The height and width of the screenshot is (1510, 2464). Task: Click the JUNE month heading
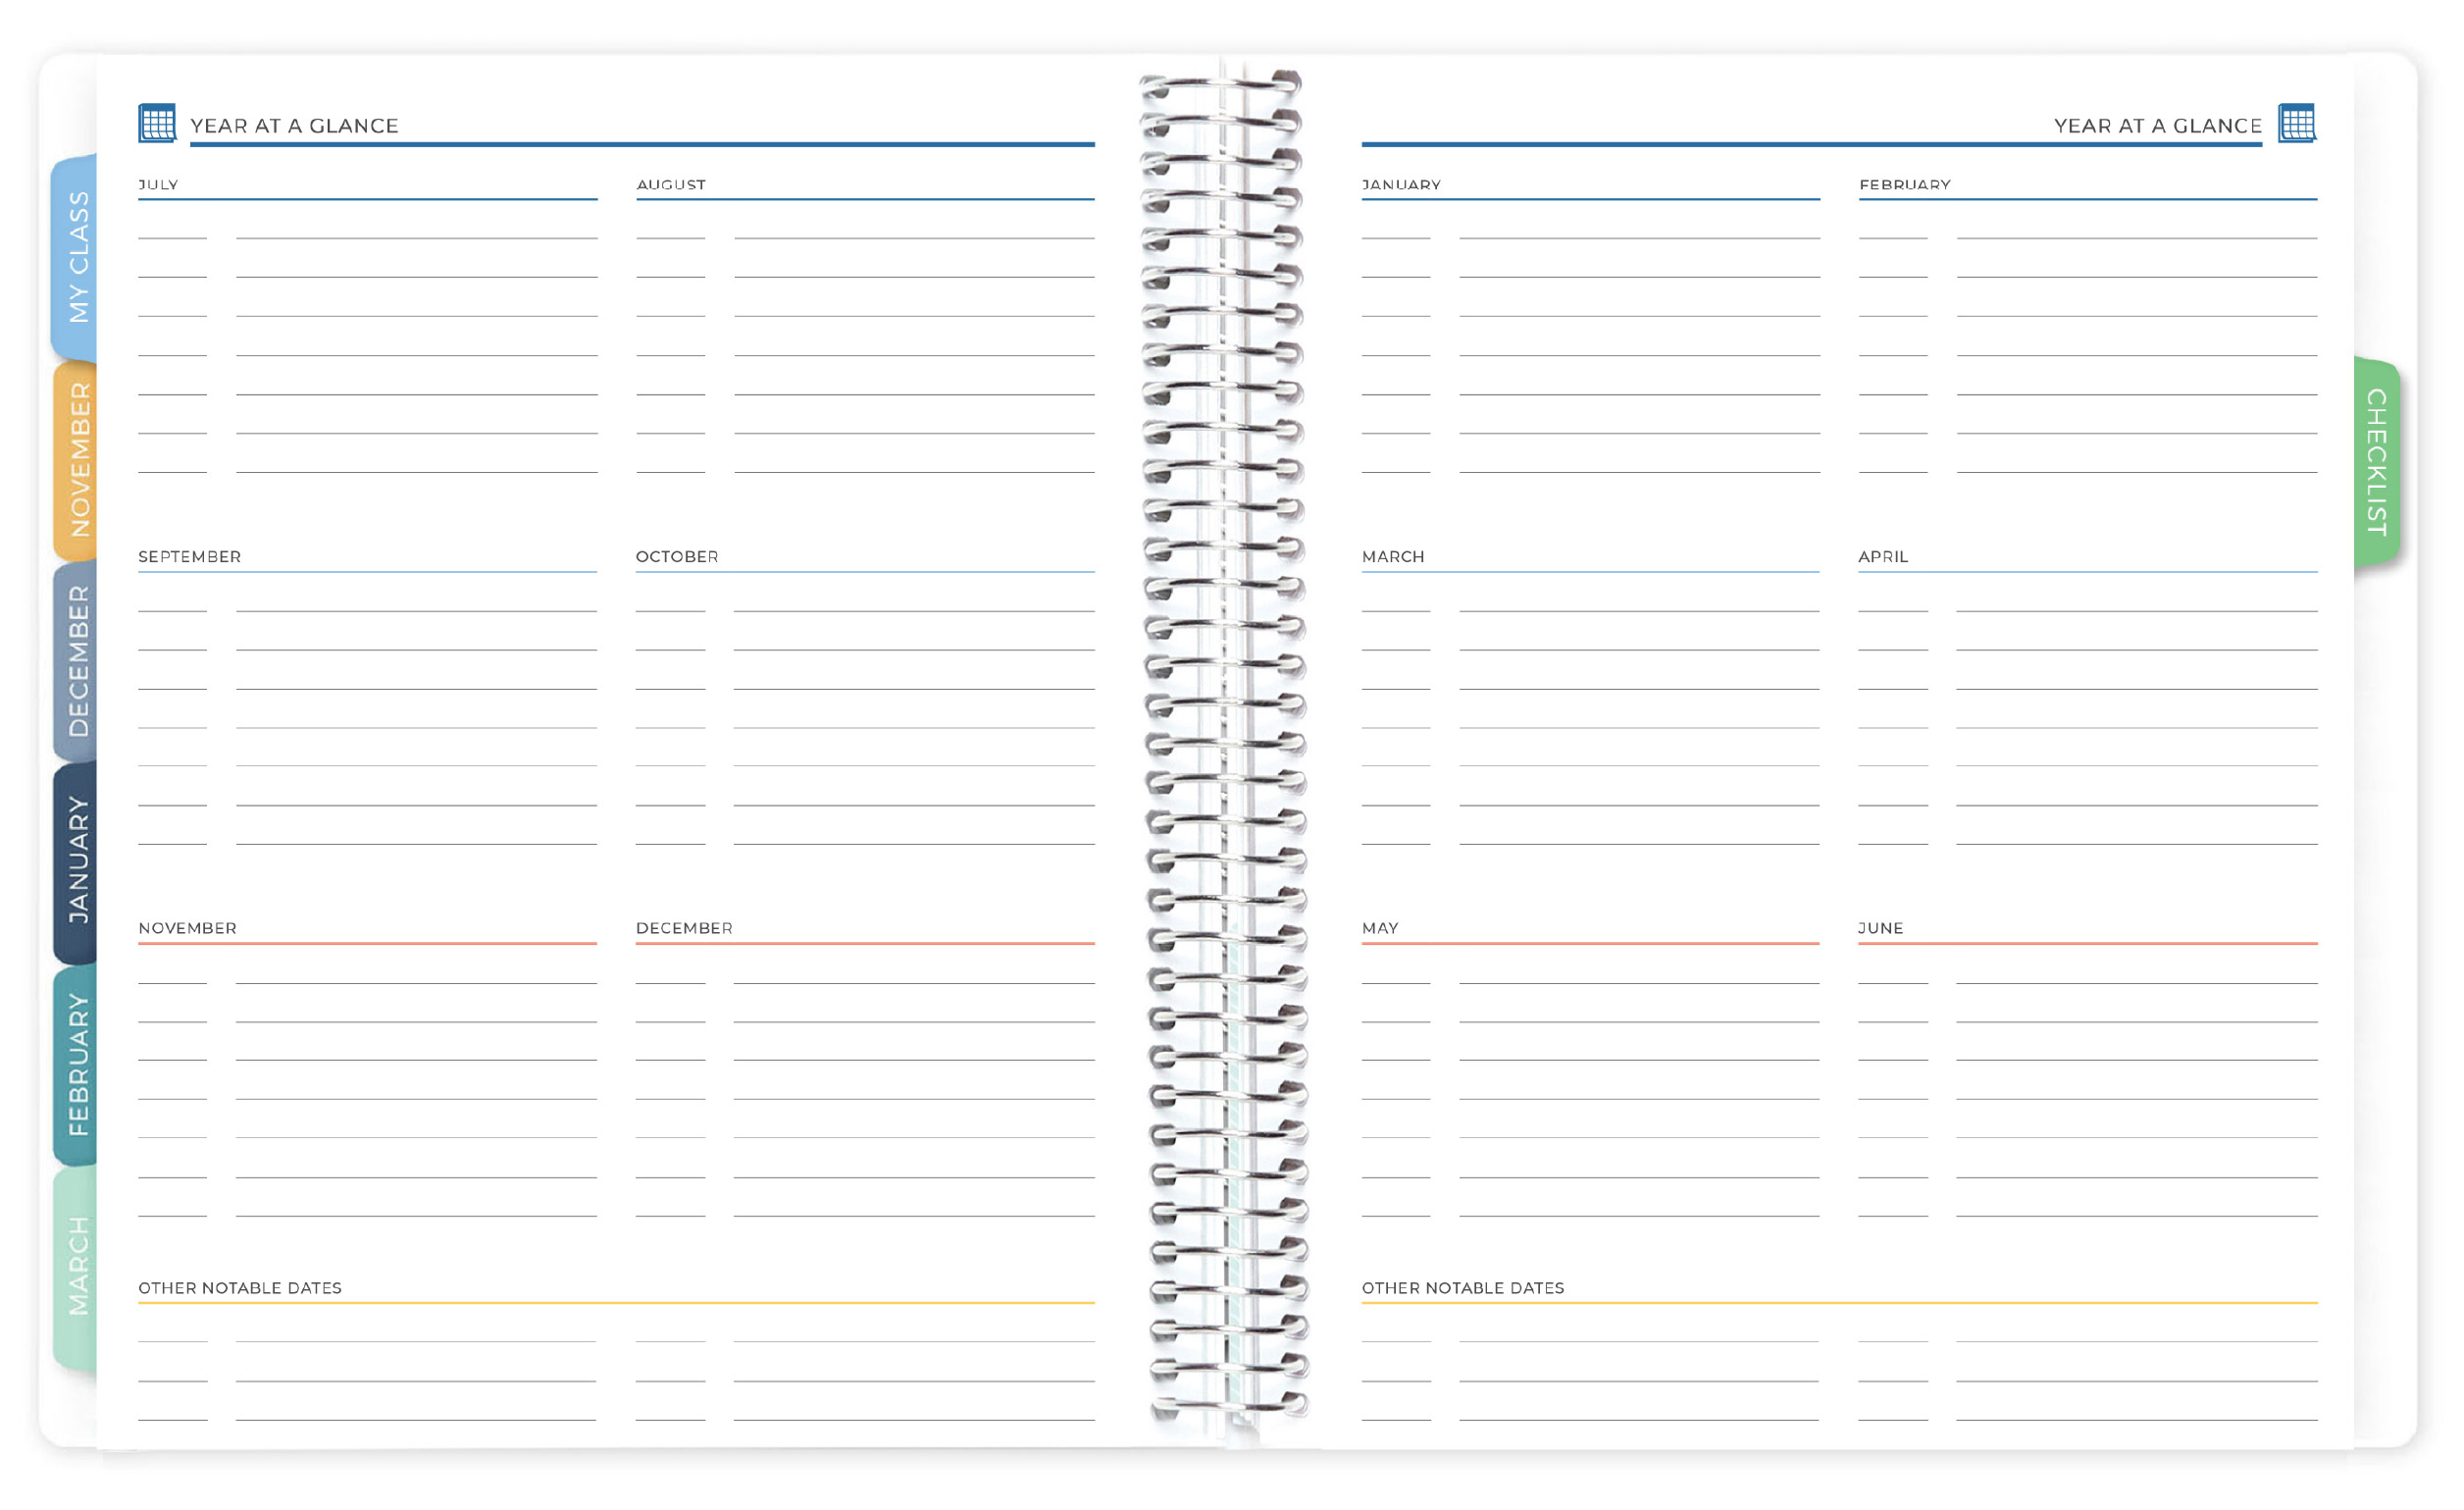coord(1881,928)
